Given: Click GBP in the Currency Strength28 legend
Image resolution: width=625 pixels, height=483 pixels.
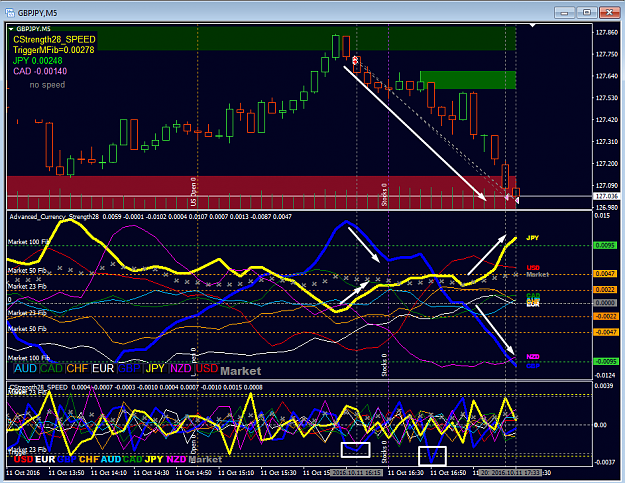Looking at the screenshot, I should pyautogui.click(x=129, y=368).
